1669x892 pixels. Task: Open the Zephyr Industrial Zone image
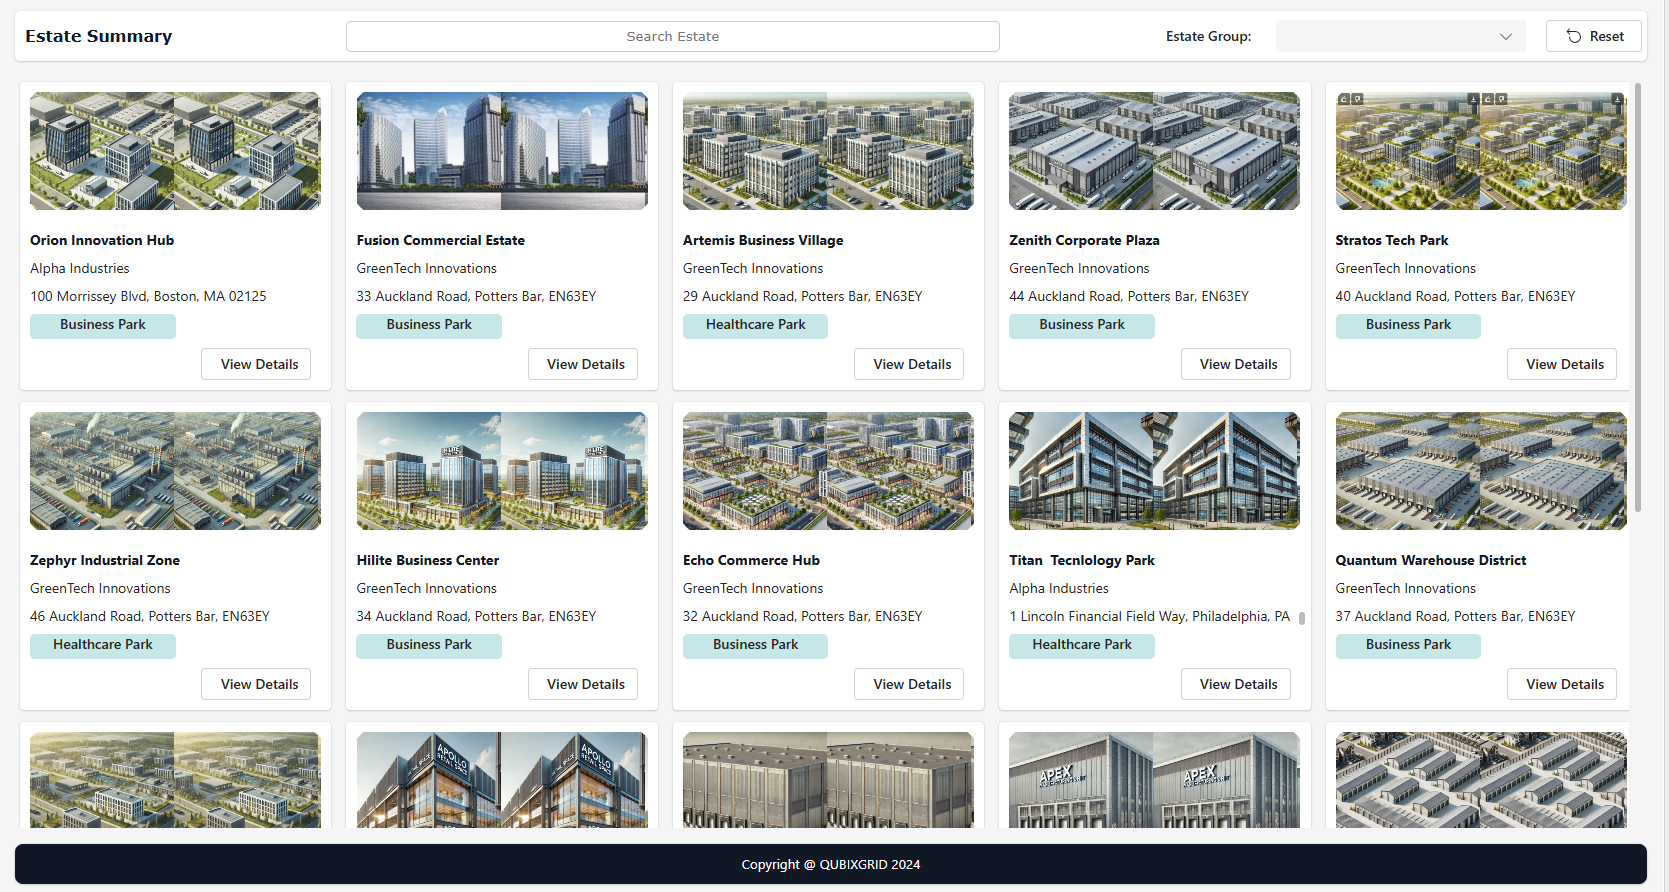pos(175,471)
